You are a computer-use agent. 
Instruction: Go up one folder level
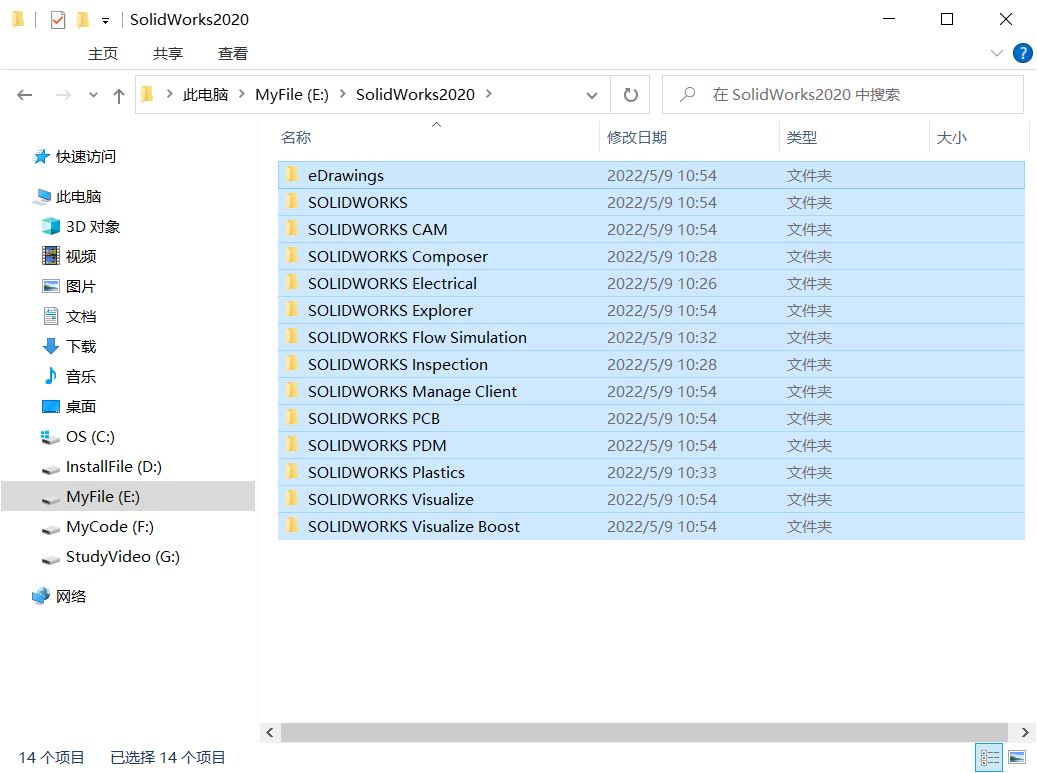pos(119,96)
